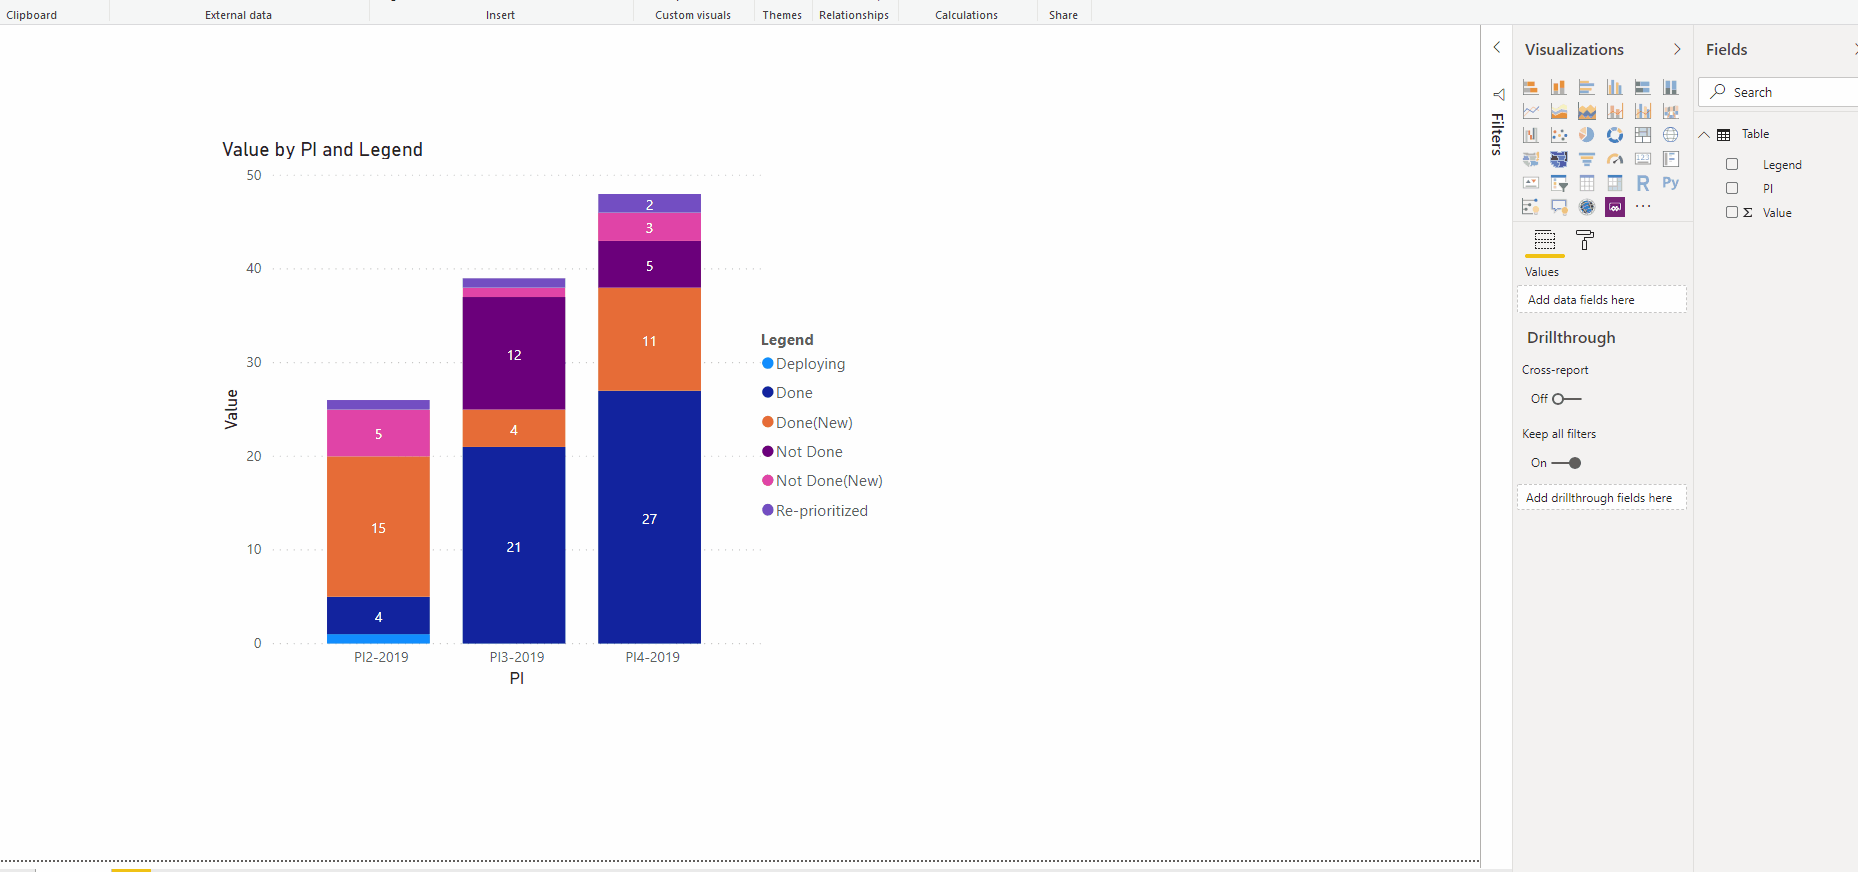Choose the clustered column chart visual
Image resolution: width=1858 pixels, height=872 pixels.
pos(1614,87)
